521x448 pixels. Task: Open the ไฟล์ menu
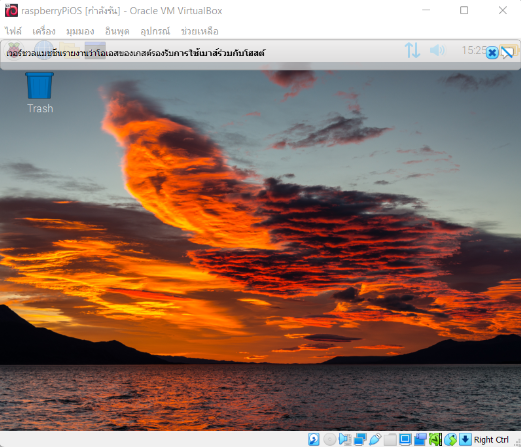(13, 31)
